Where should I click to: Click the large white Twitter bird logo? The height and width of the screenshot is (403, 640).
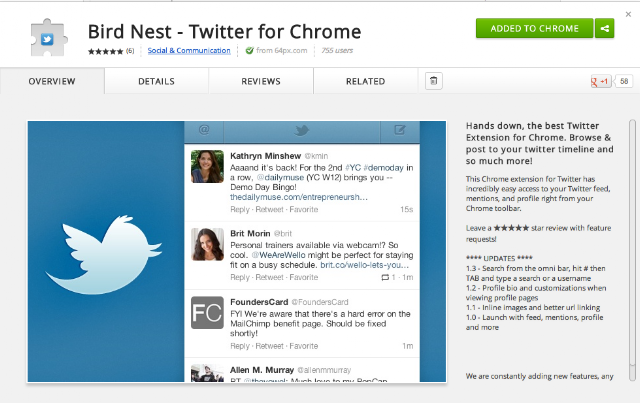coord(104,255)
